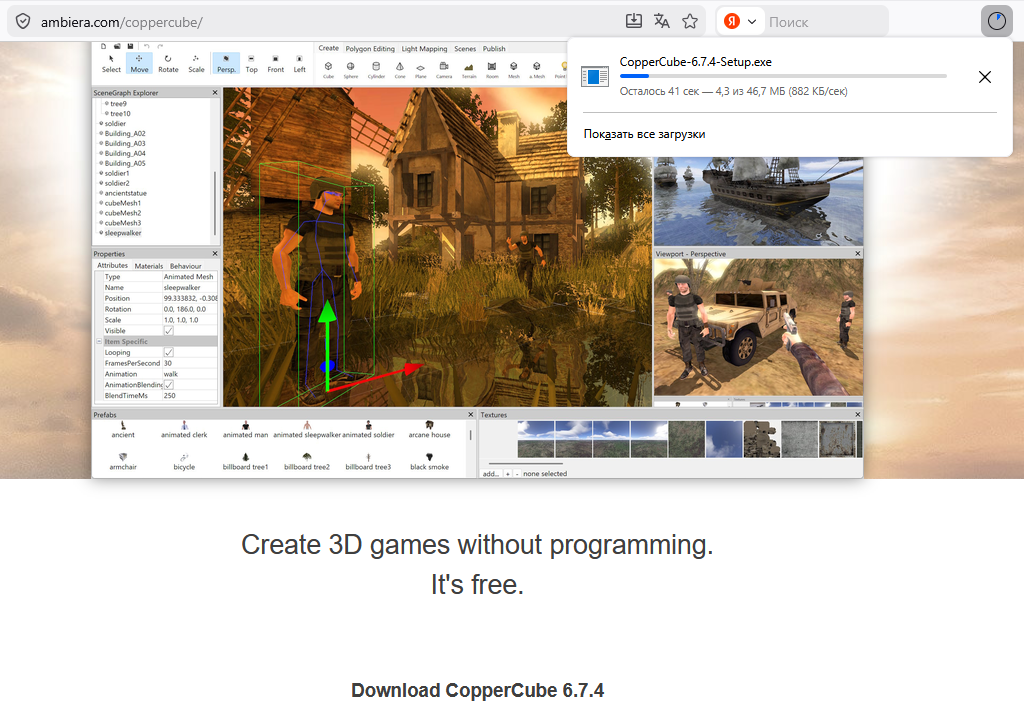
Task: Add a Terrain object
Action: pyautogui.click(x=469, y=70)
